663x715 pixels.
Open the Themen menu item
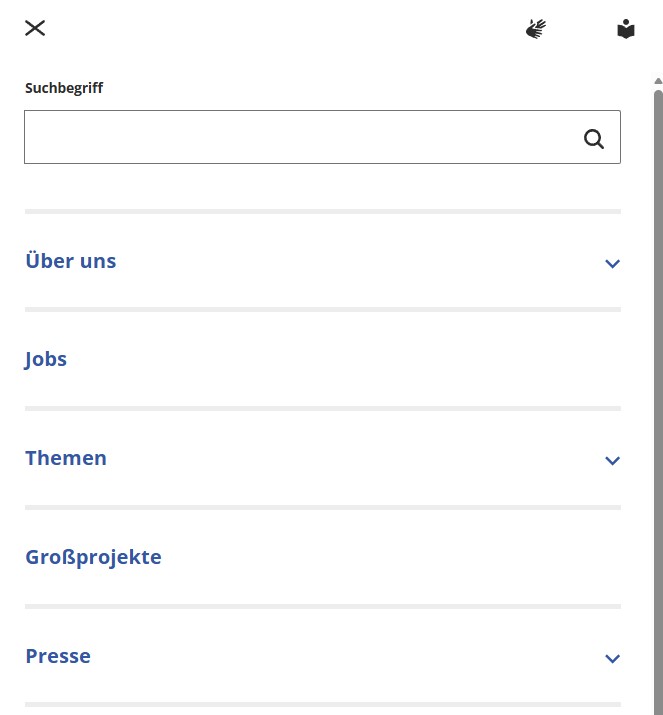tap(66, 458)
